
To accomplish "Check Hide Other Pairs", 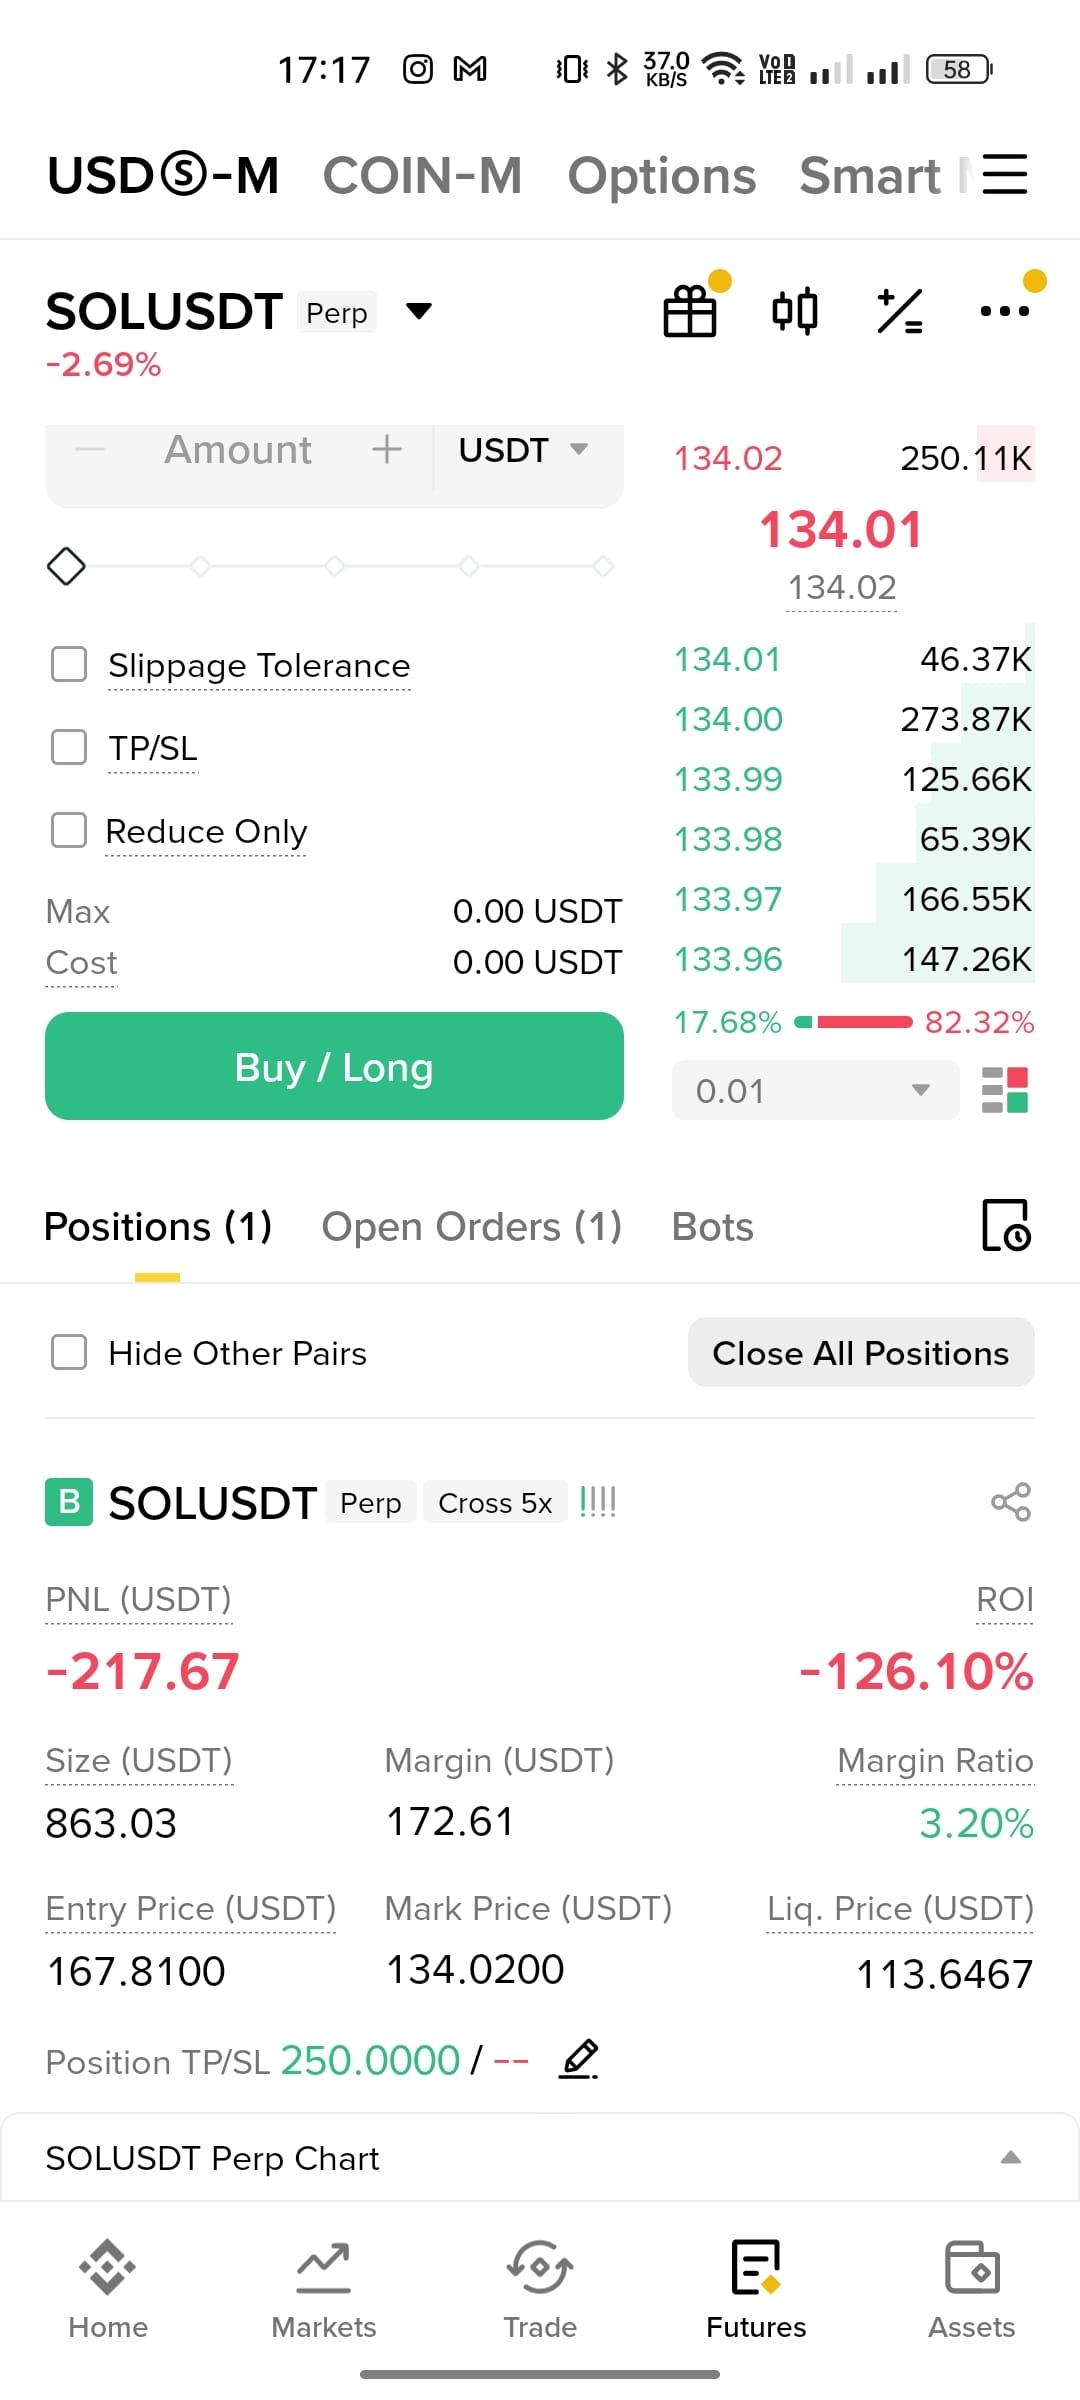I will click(69, 1352).
